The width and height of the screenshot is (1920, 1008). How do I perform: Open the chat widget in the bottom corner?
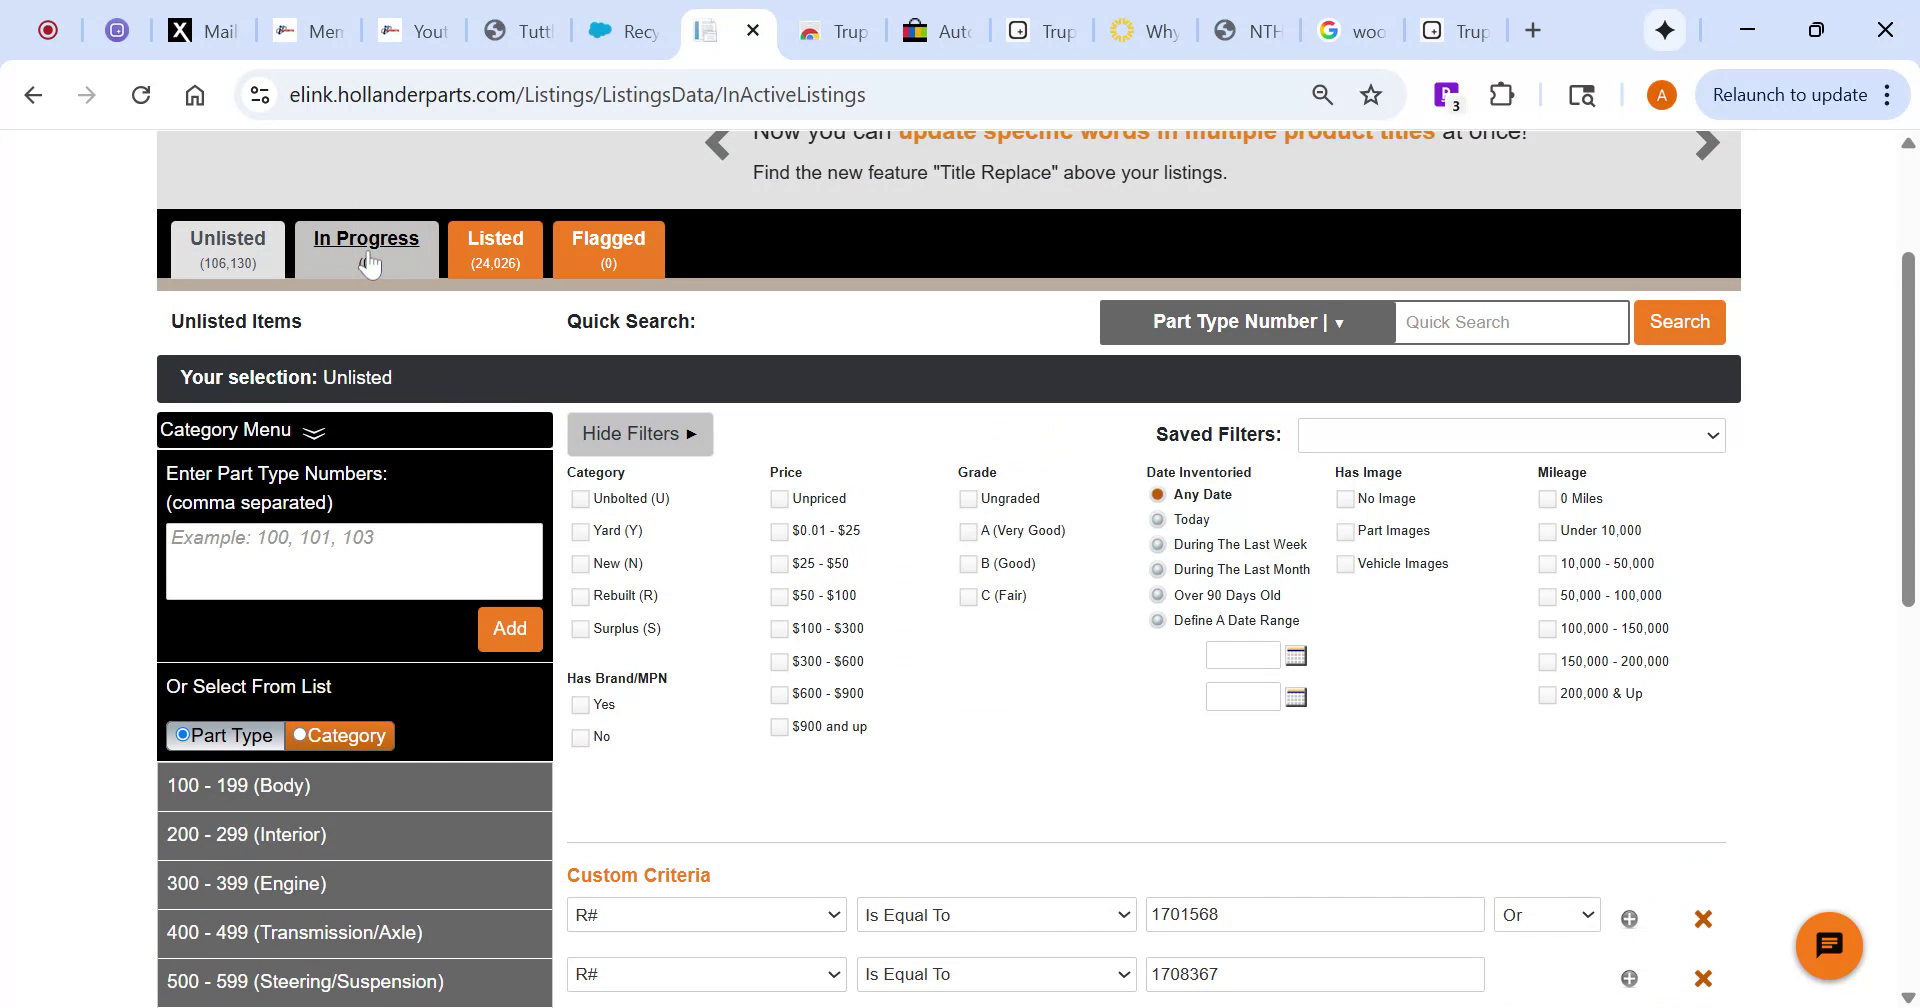(1829, 945)
